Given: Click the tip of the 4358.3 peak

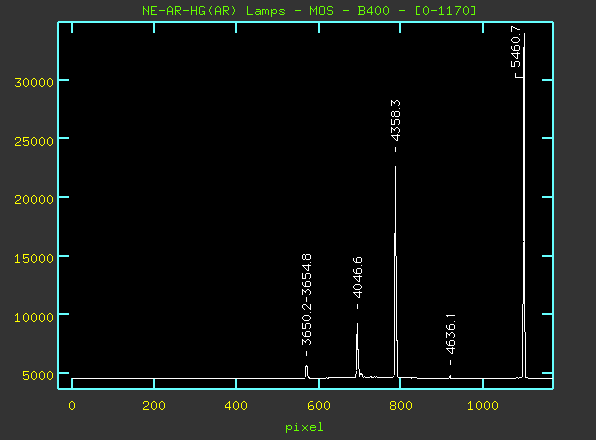Looking at the screenshot, I should click(395, 166).
